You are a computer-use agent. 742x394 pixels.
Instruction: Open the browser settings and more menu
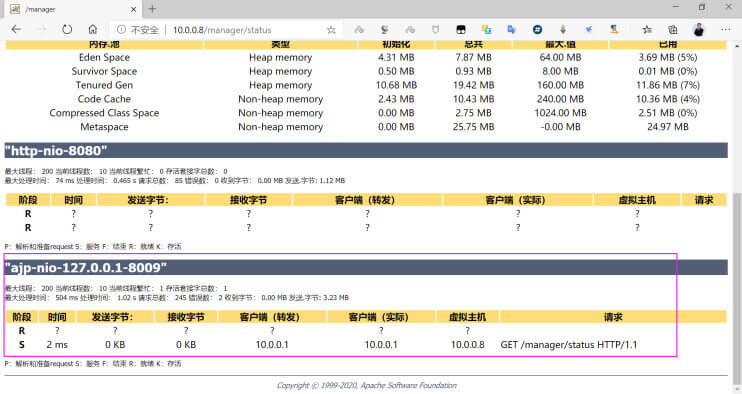(725, 30)
